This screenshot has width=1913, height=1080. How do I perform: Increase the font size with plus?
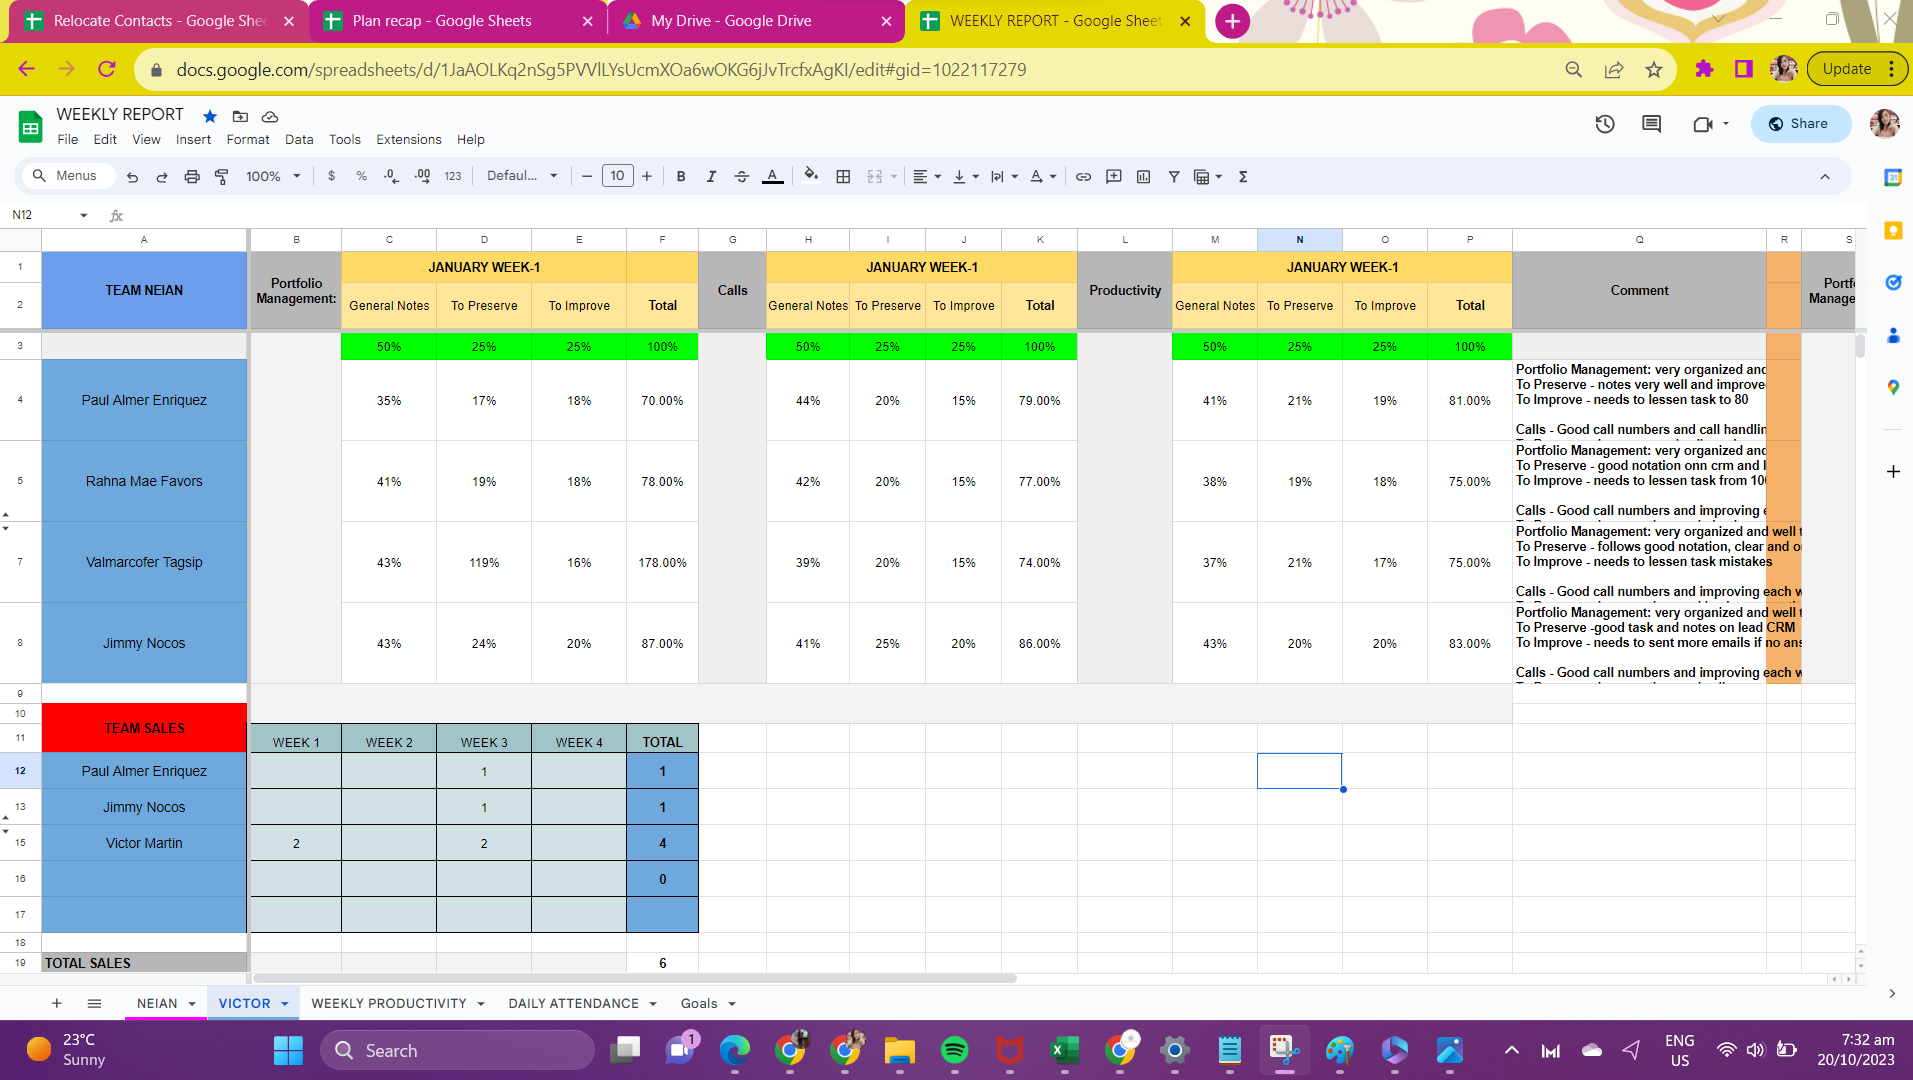[647, 176]
